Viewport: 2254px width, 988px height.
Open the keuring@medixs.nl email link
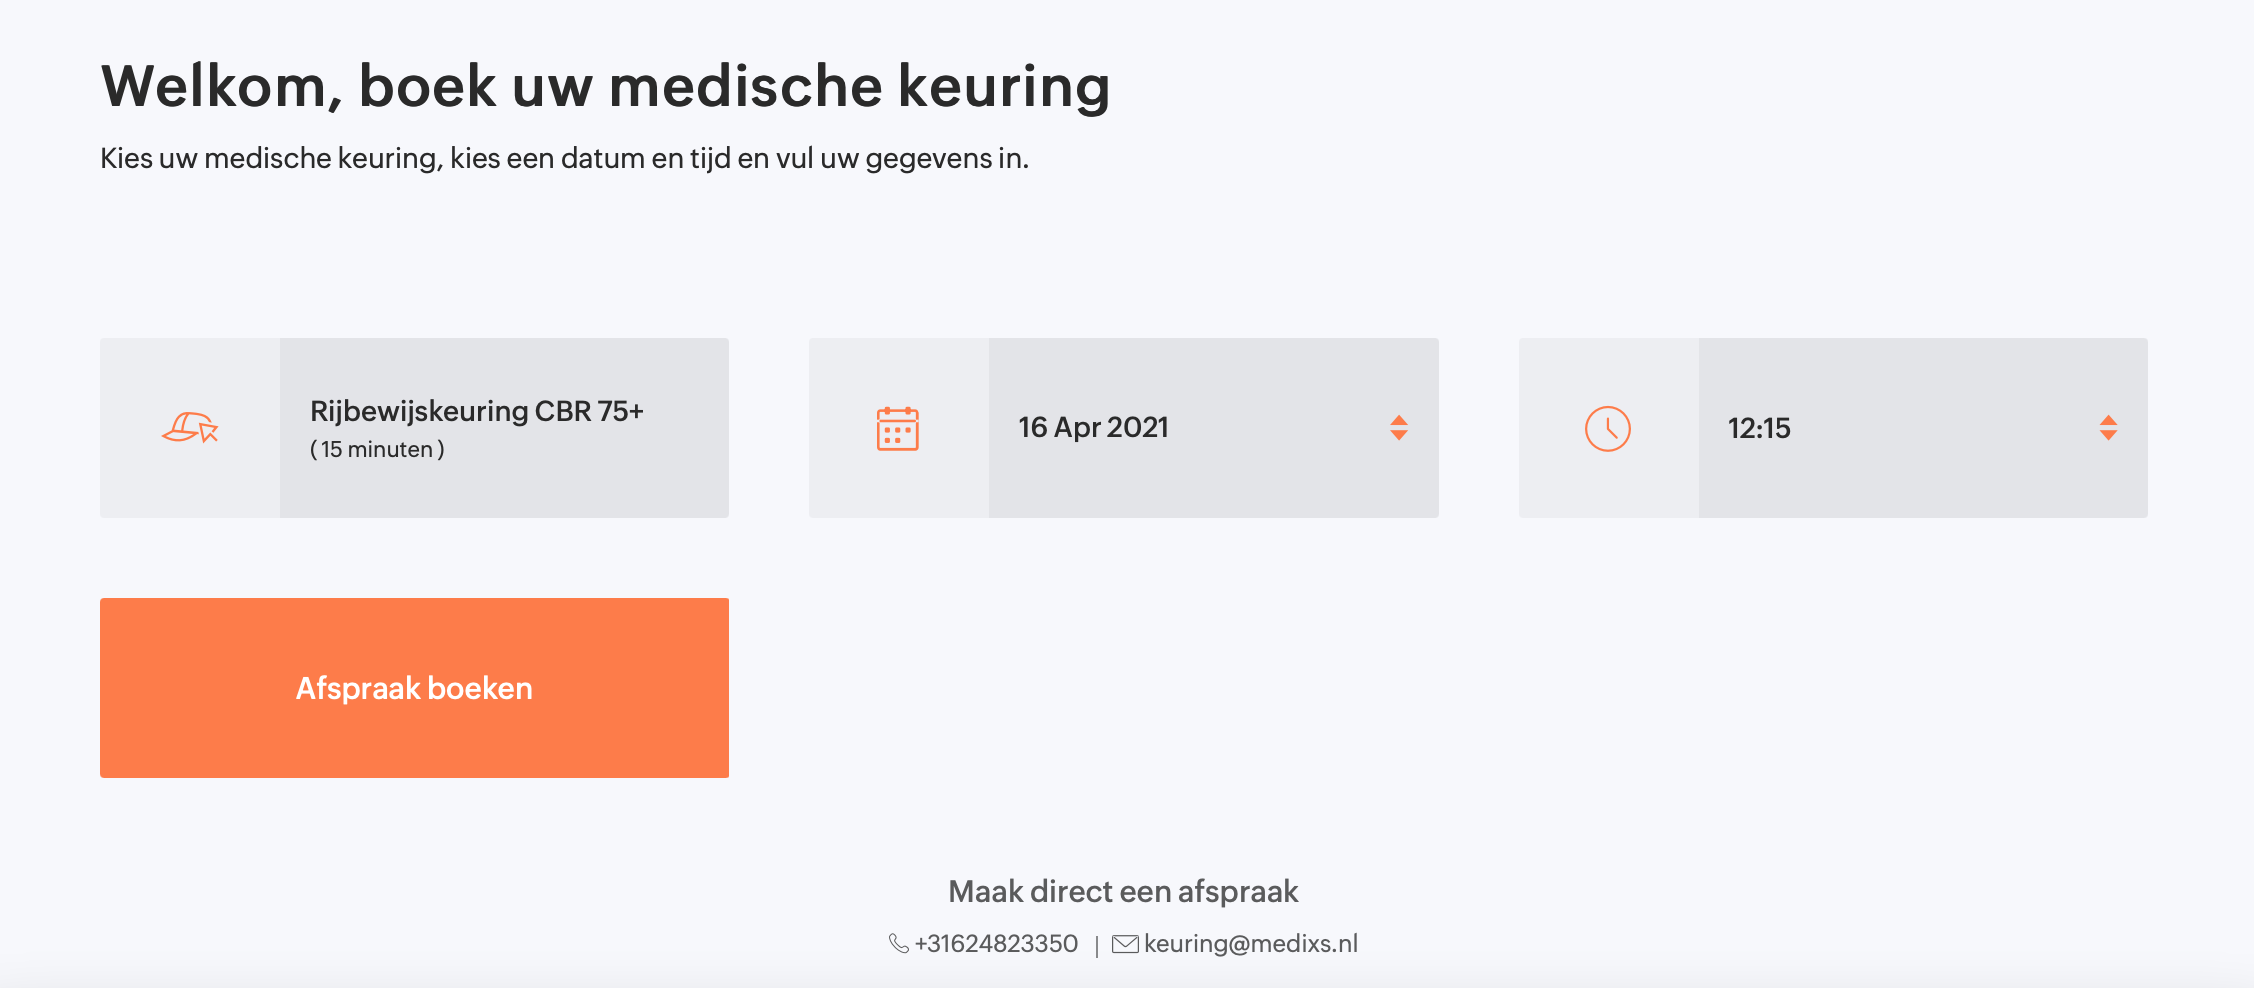point(1251,944)
